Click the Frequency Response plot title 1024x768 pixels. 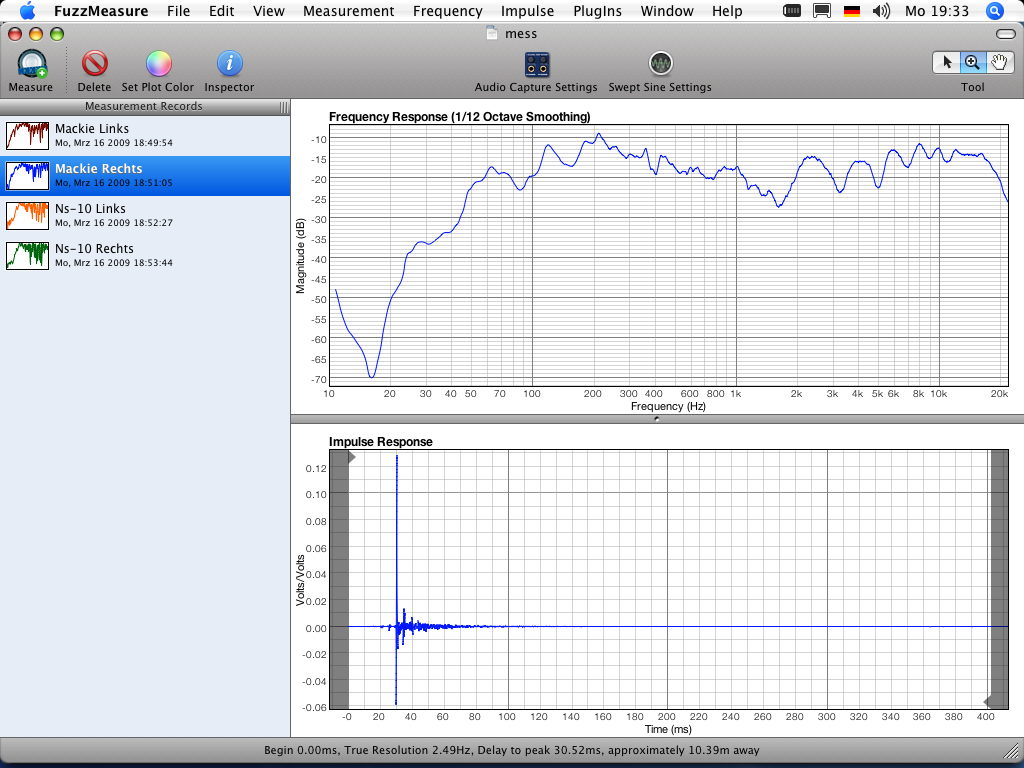459,116
